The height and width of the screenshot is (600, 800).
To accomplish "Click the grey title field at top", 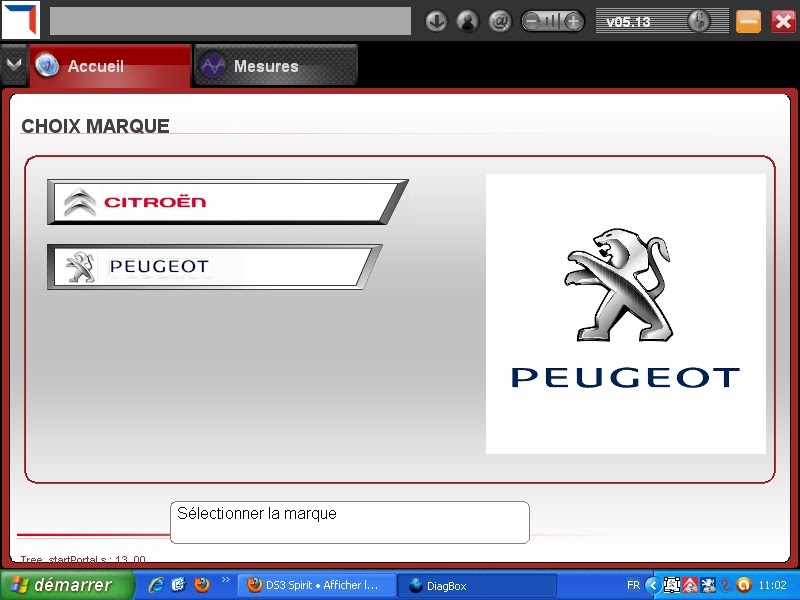I will [230, 21].
